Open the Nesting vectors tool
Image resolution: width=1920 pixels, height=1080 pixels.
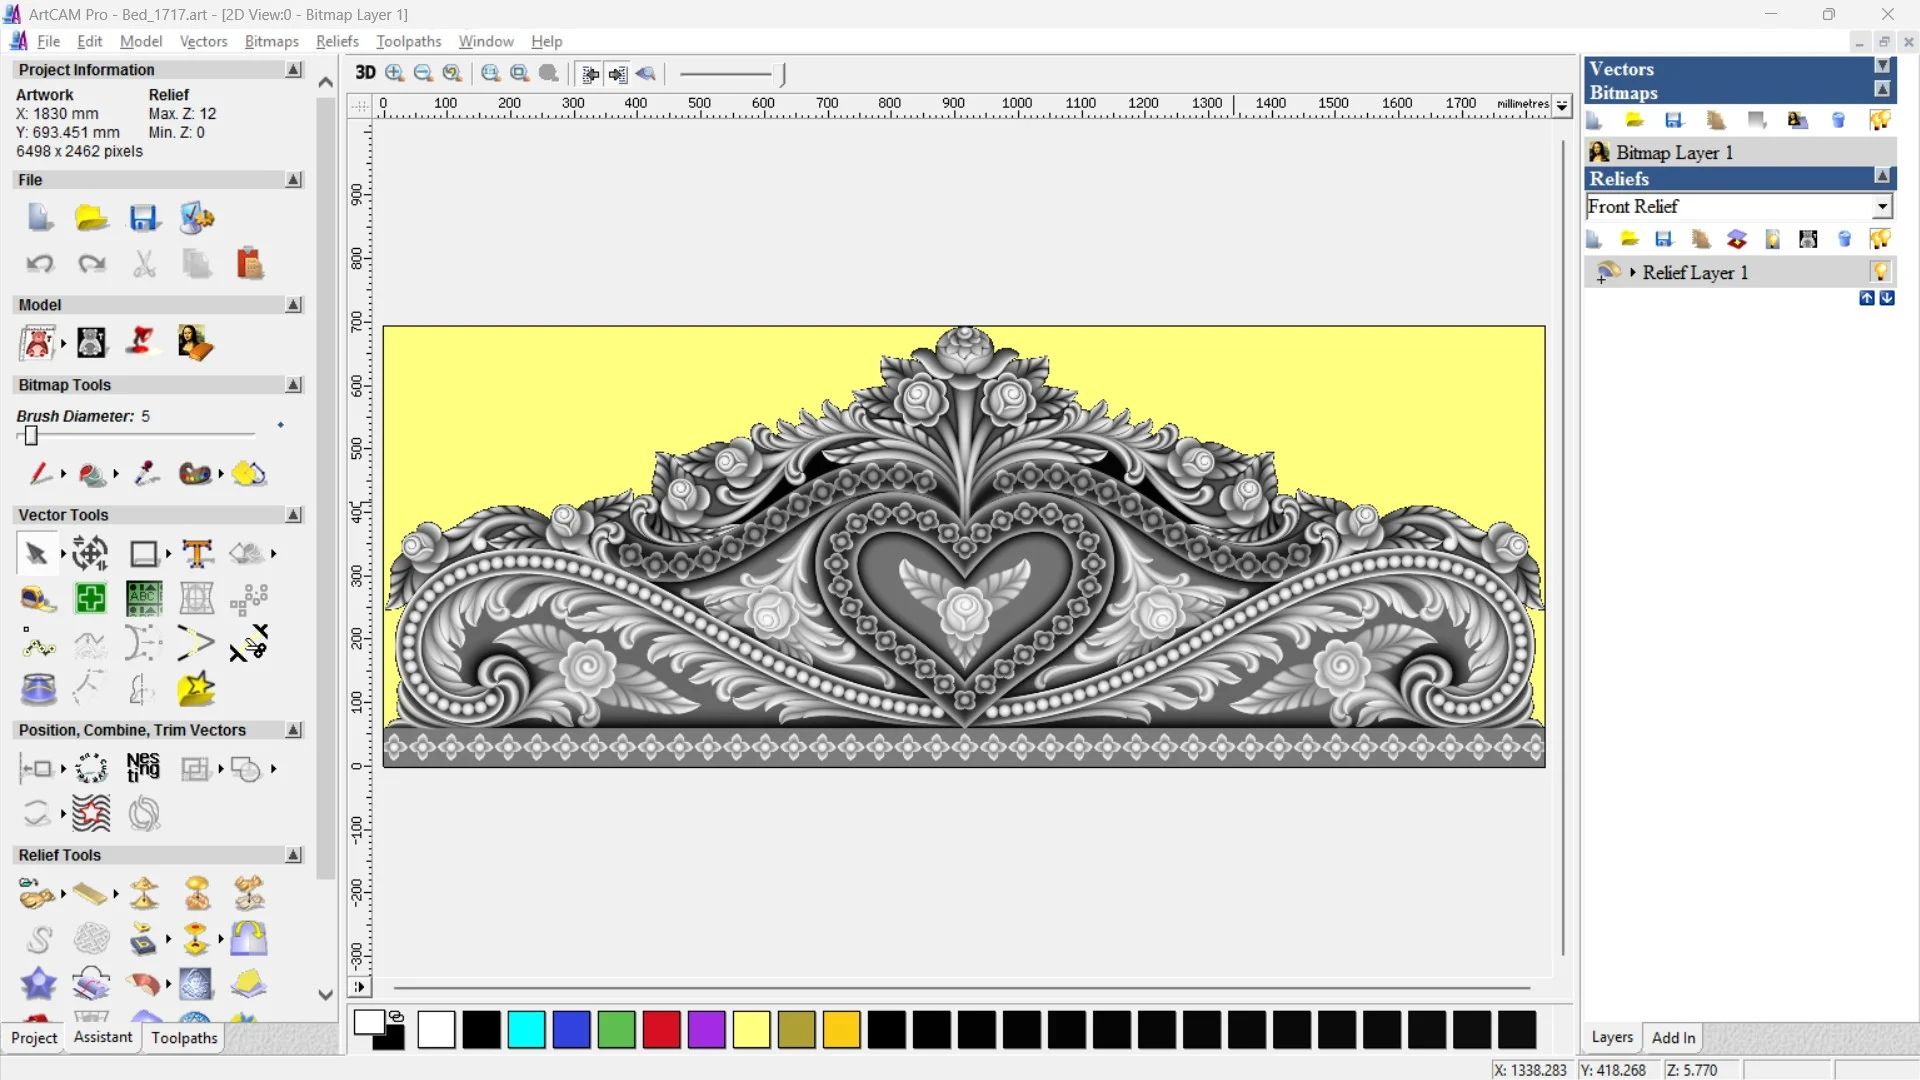tap(143, 768)
